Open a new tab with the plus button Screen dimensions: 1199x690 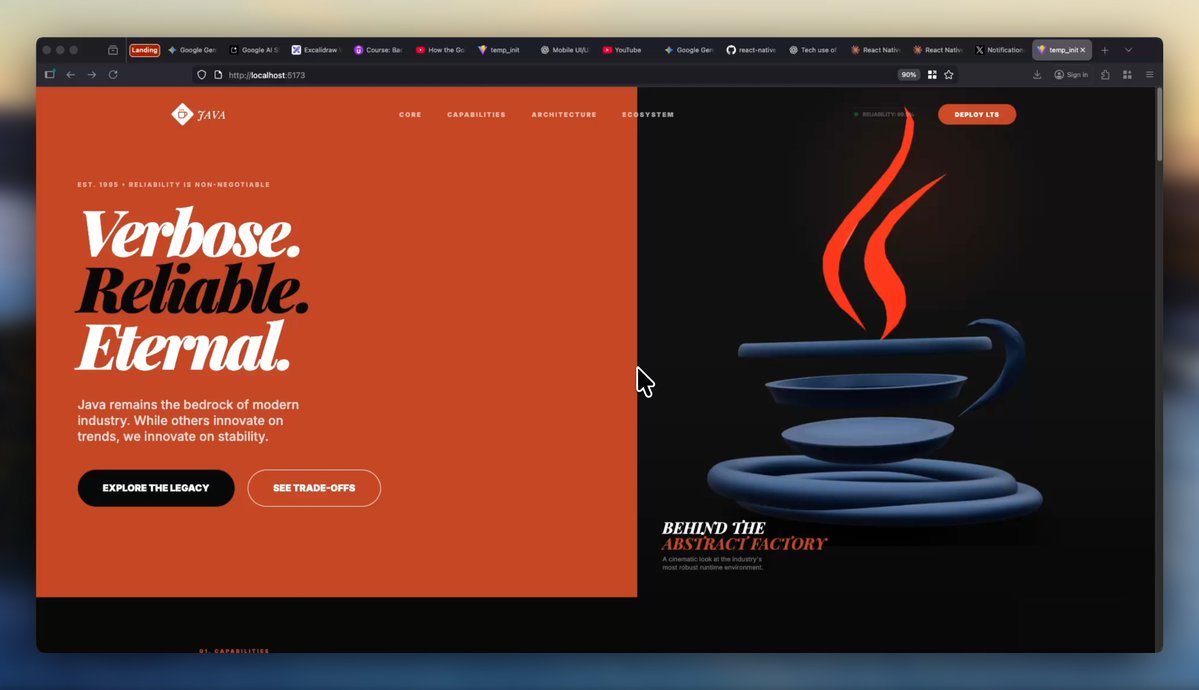(1105, 50)
